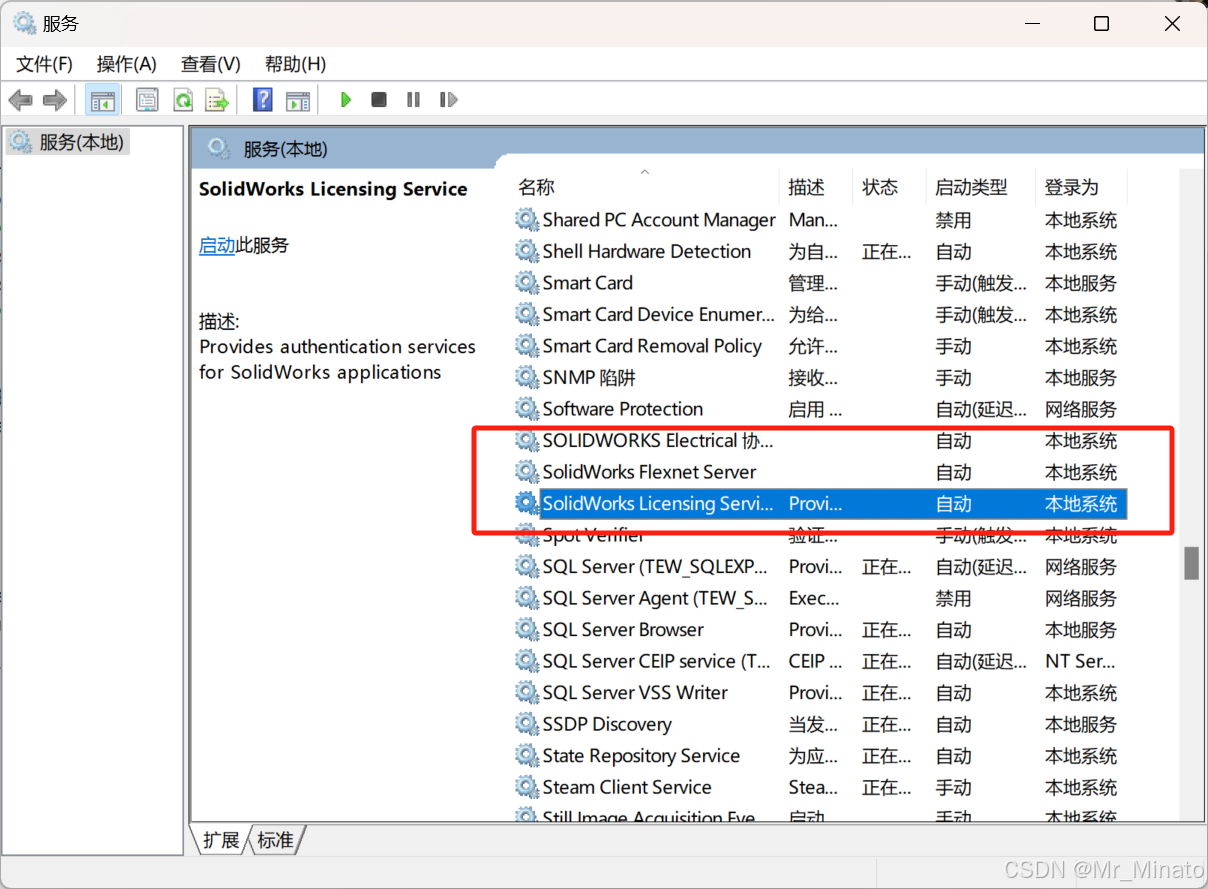Click the Restart Service toolbar icon

[x=448, y=100]
